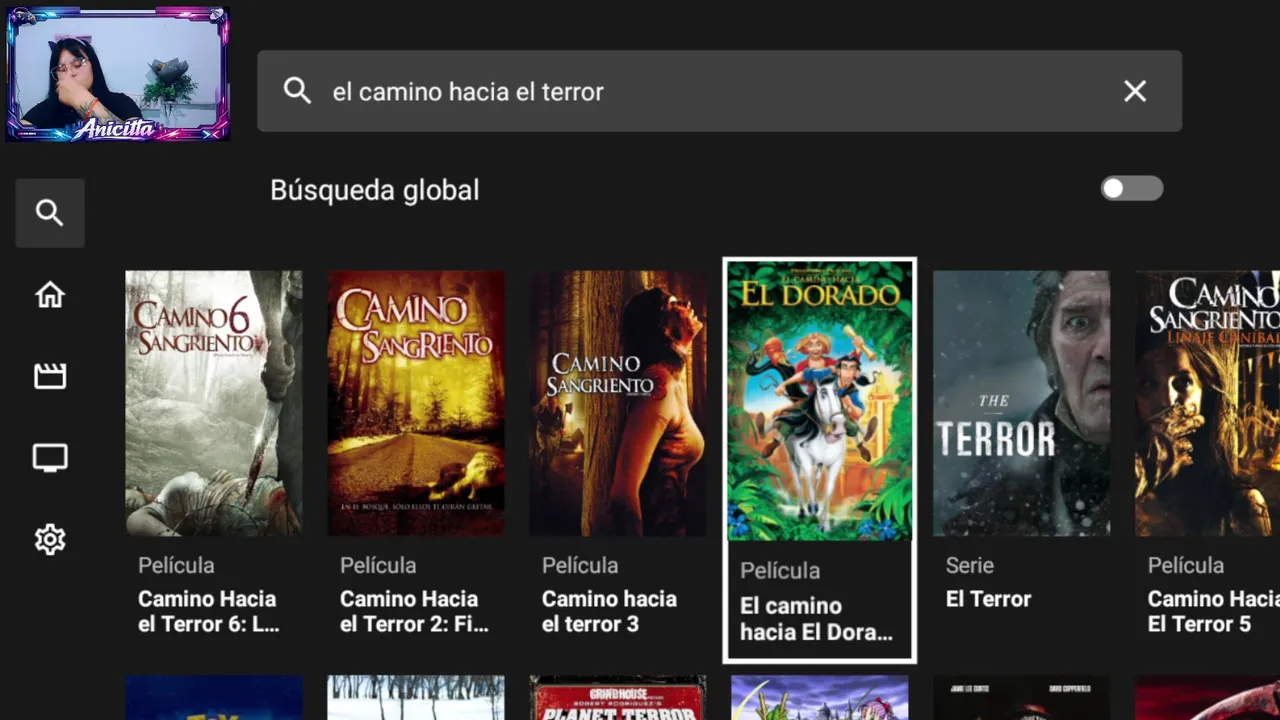
Task: Go to Home via the house icon
Action: pyautogui.click(x=50, y=295)
